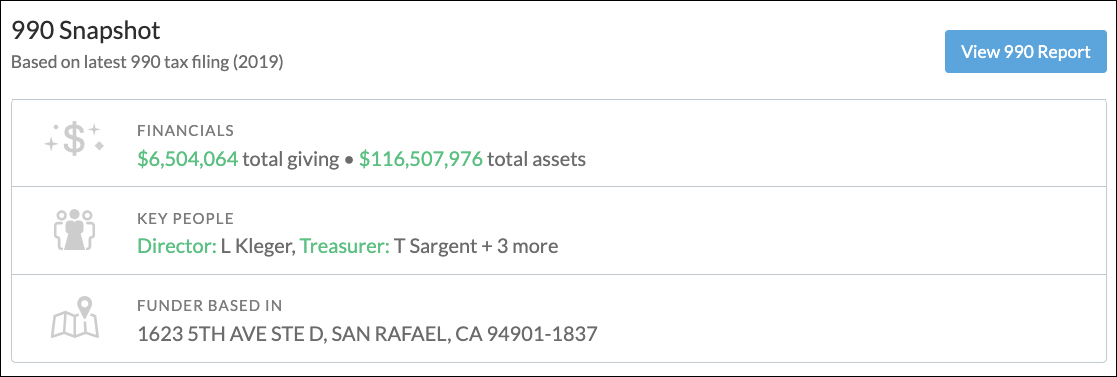The width and height of the screenshot is (1117, 377).
Task: Click the green Director label
Action: (177, 247)
